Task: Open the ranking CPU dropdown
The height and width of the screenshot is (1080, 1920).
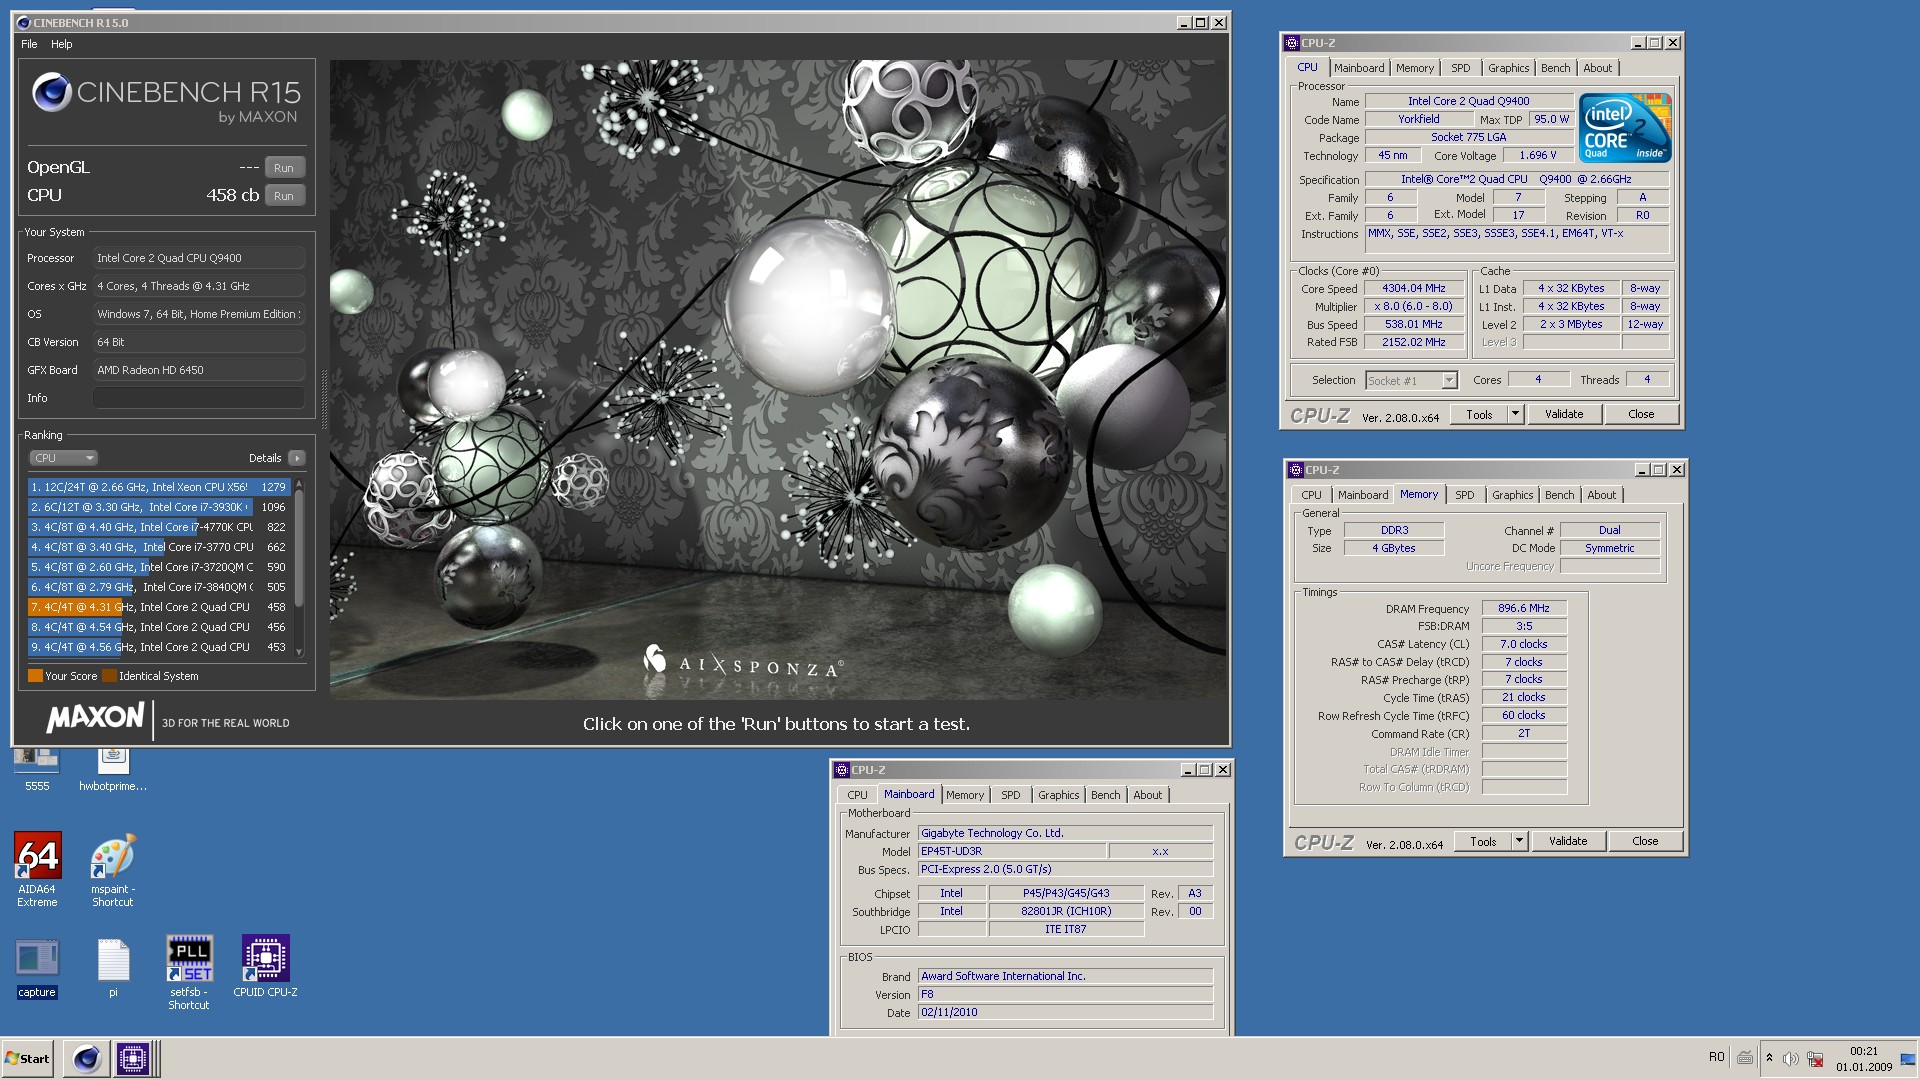Action: pos(63,458)
